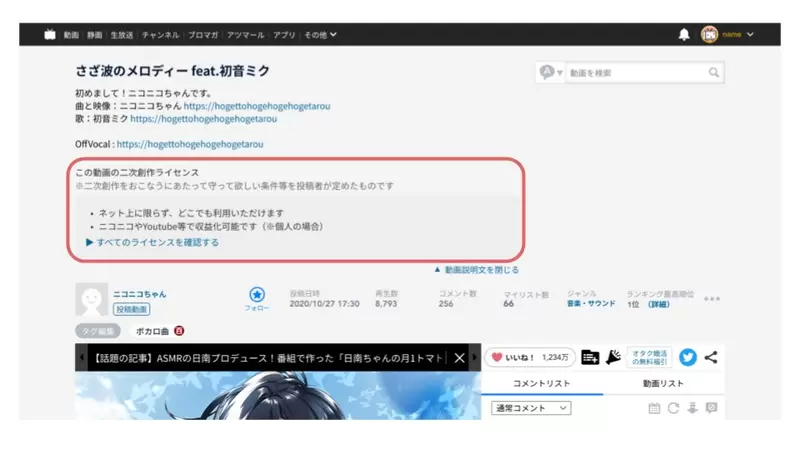Click the Niconico TV logo icon

pos(49,34)
